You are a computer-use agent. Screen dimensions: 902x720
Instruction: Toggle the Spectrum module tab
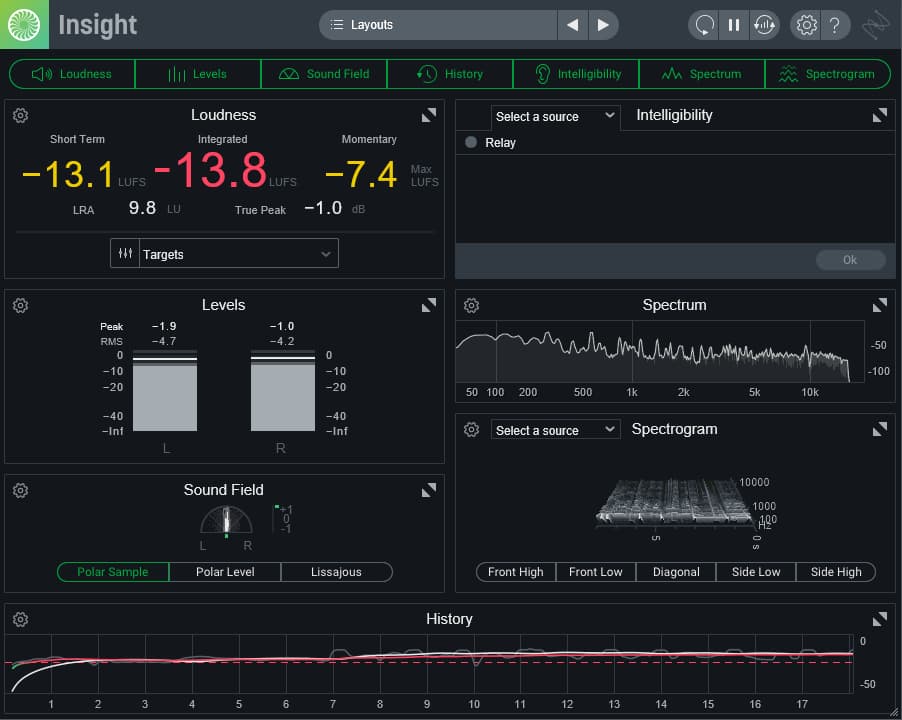coord(702,74)
